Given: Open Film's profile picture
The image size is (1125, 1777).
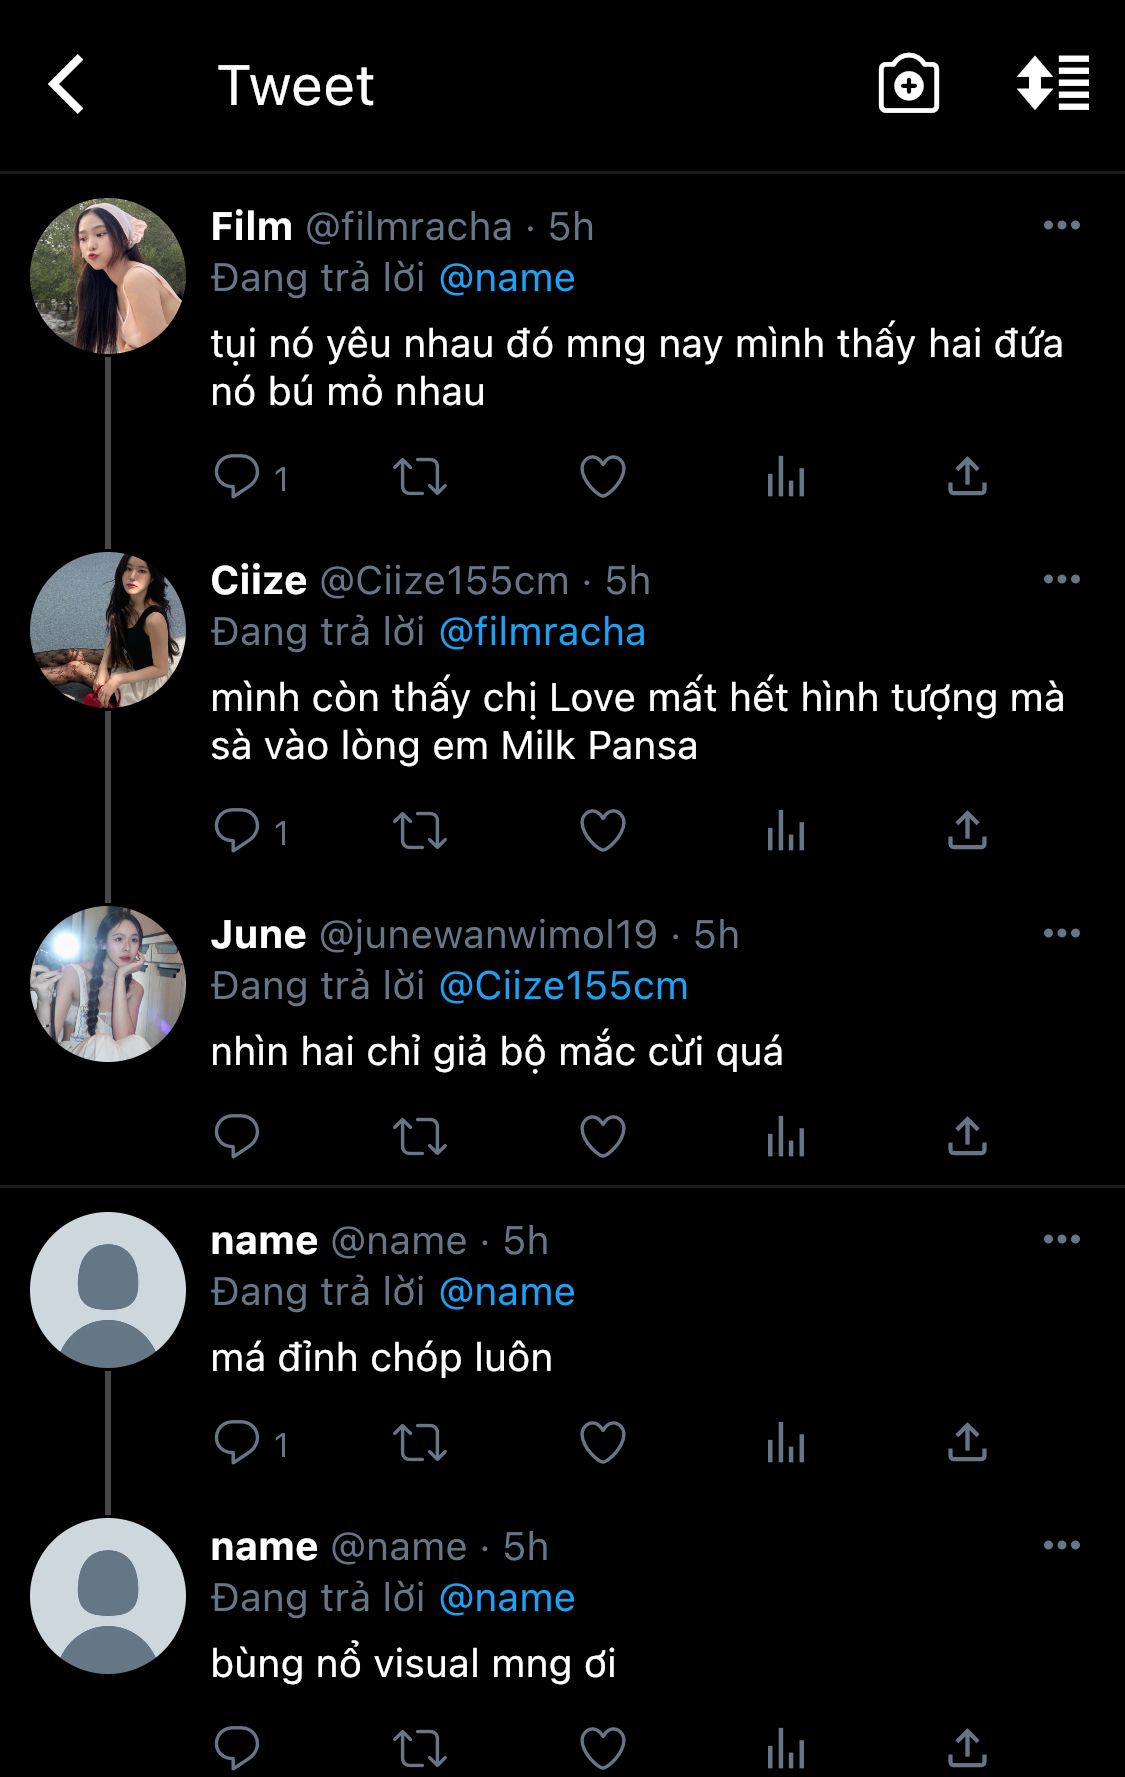Looking at the screenshot, I should [x=108, y=276].
